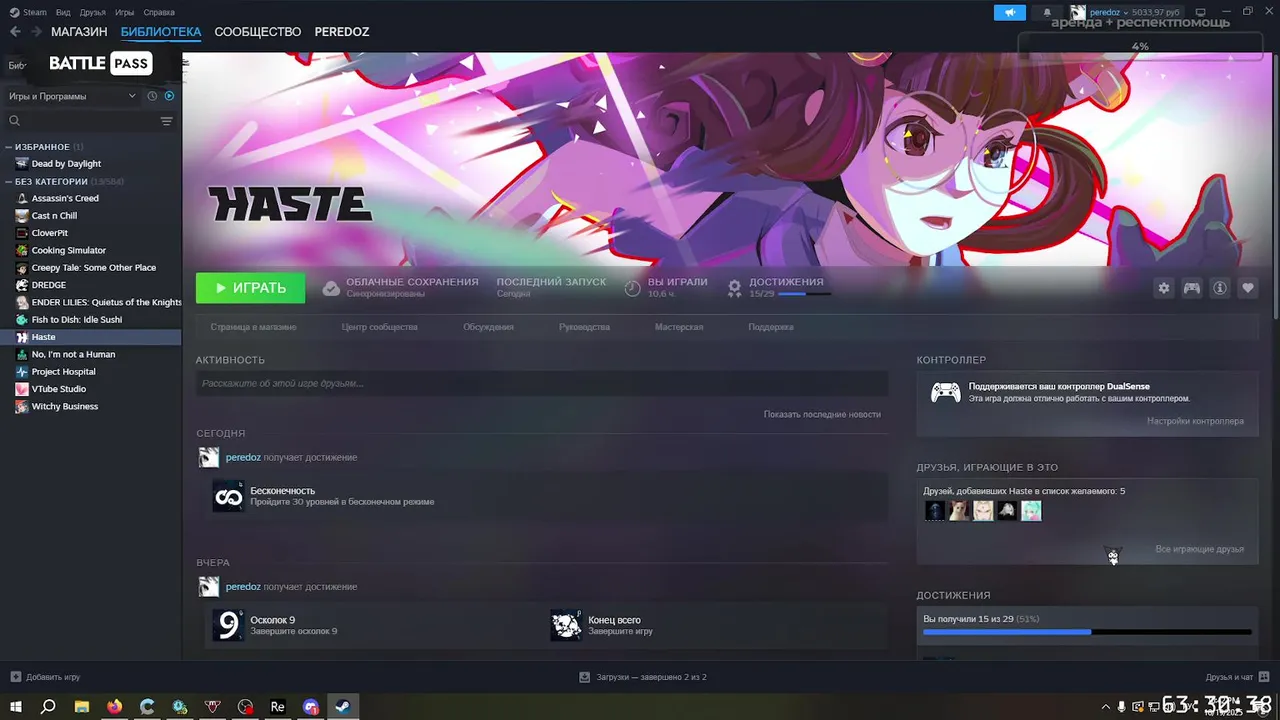The image size is (1280, 720).
Task: Open Мастерская link
Action: point(679,327)
